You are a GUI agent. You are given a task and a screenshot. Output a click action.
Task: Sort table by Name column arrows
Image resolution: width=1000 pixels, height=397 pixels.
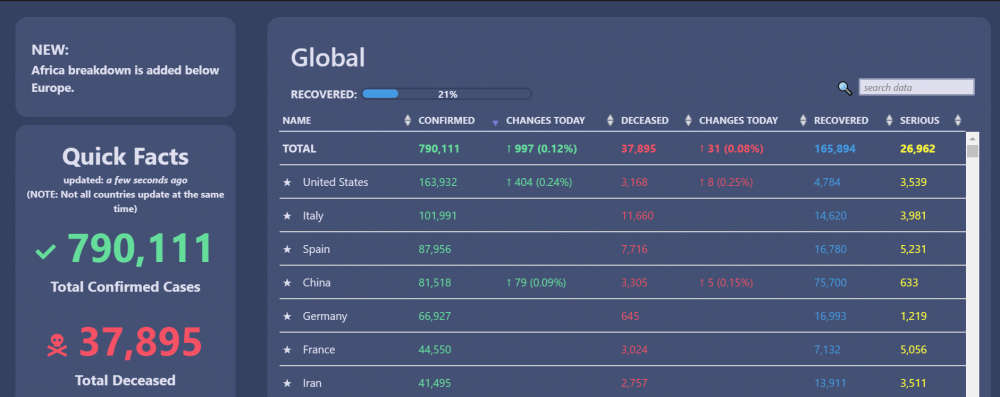coord(408,120)
